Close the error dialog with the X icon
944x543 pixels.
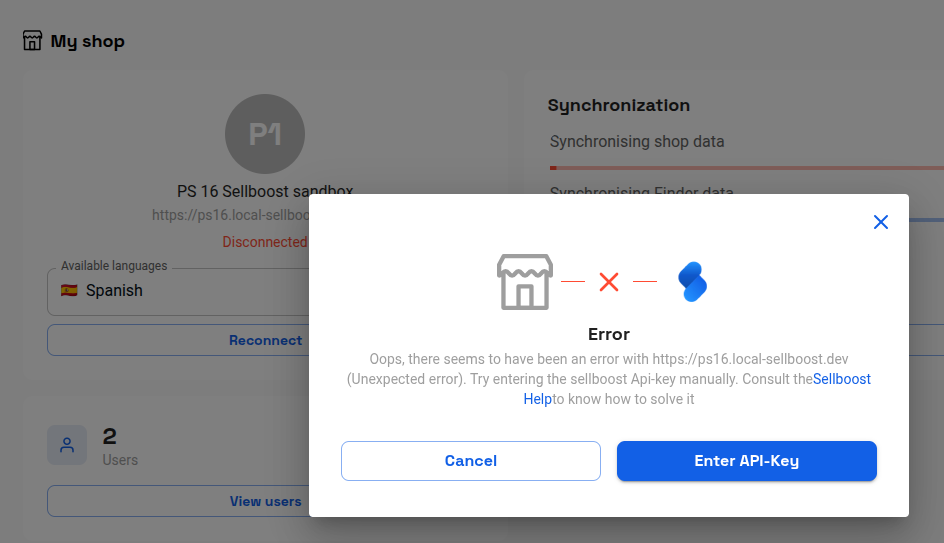880,222
